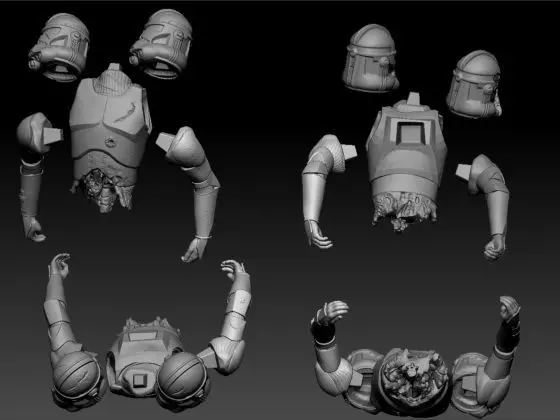Select the leftmost front-facing clone helmet at top
This screenshot has height=420, width=560.
pyautogui.click(x=59, y=48)
